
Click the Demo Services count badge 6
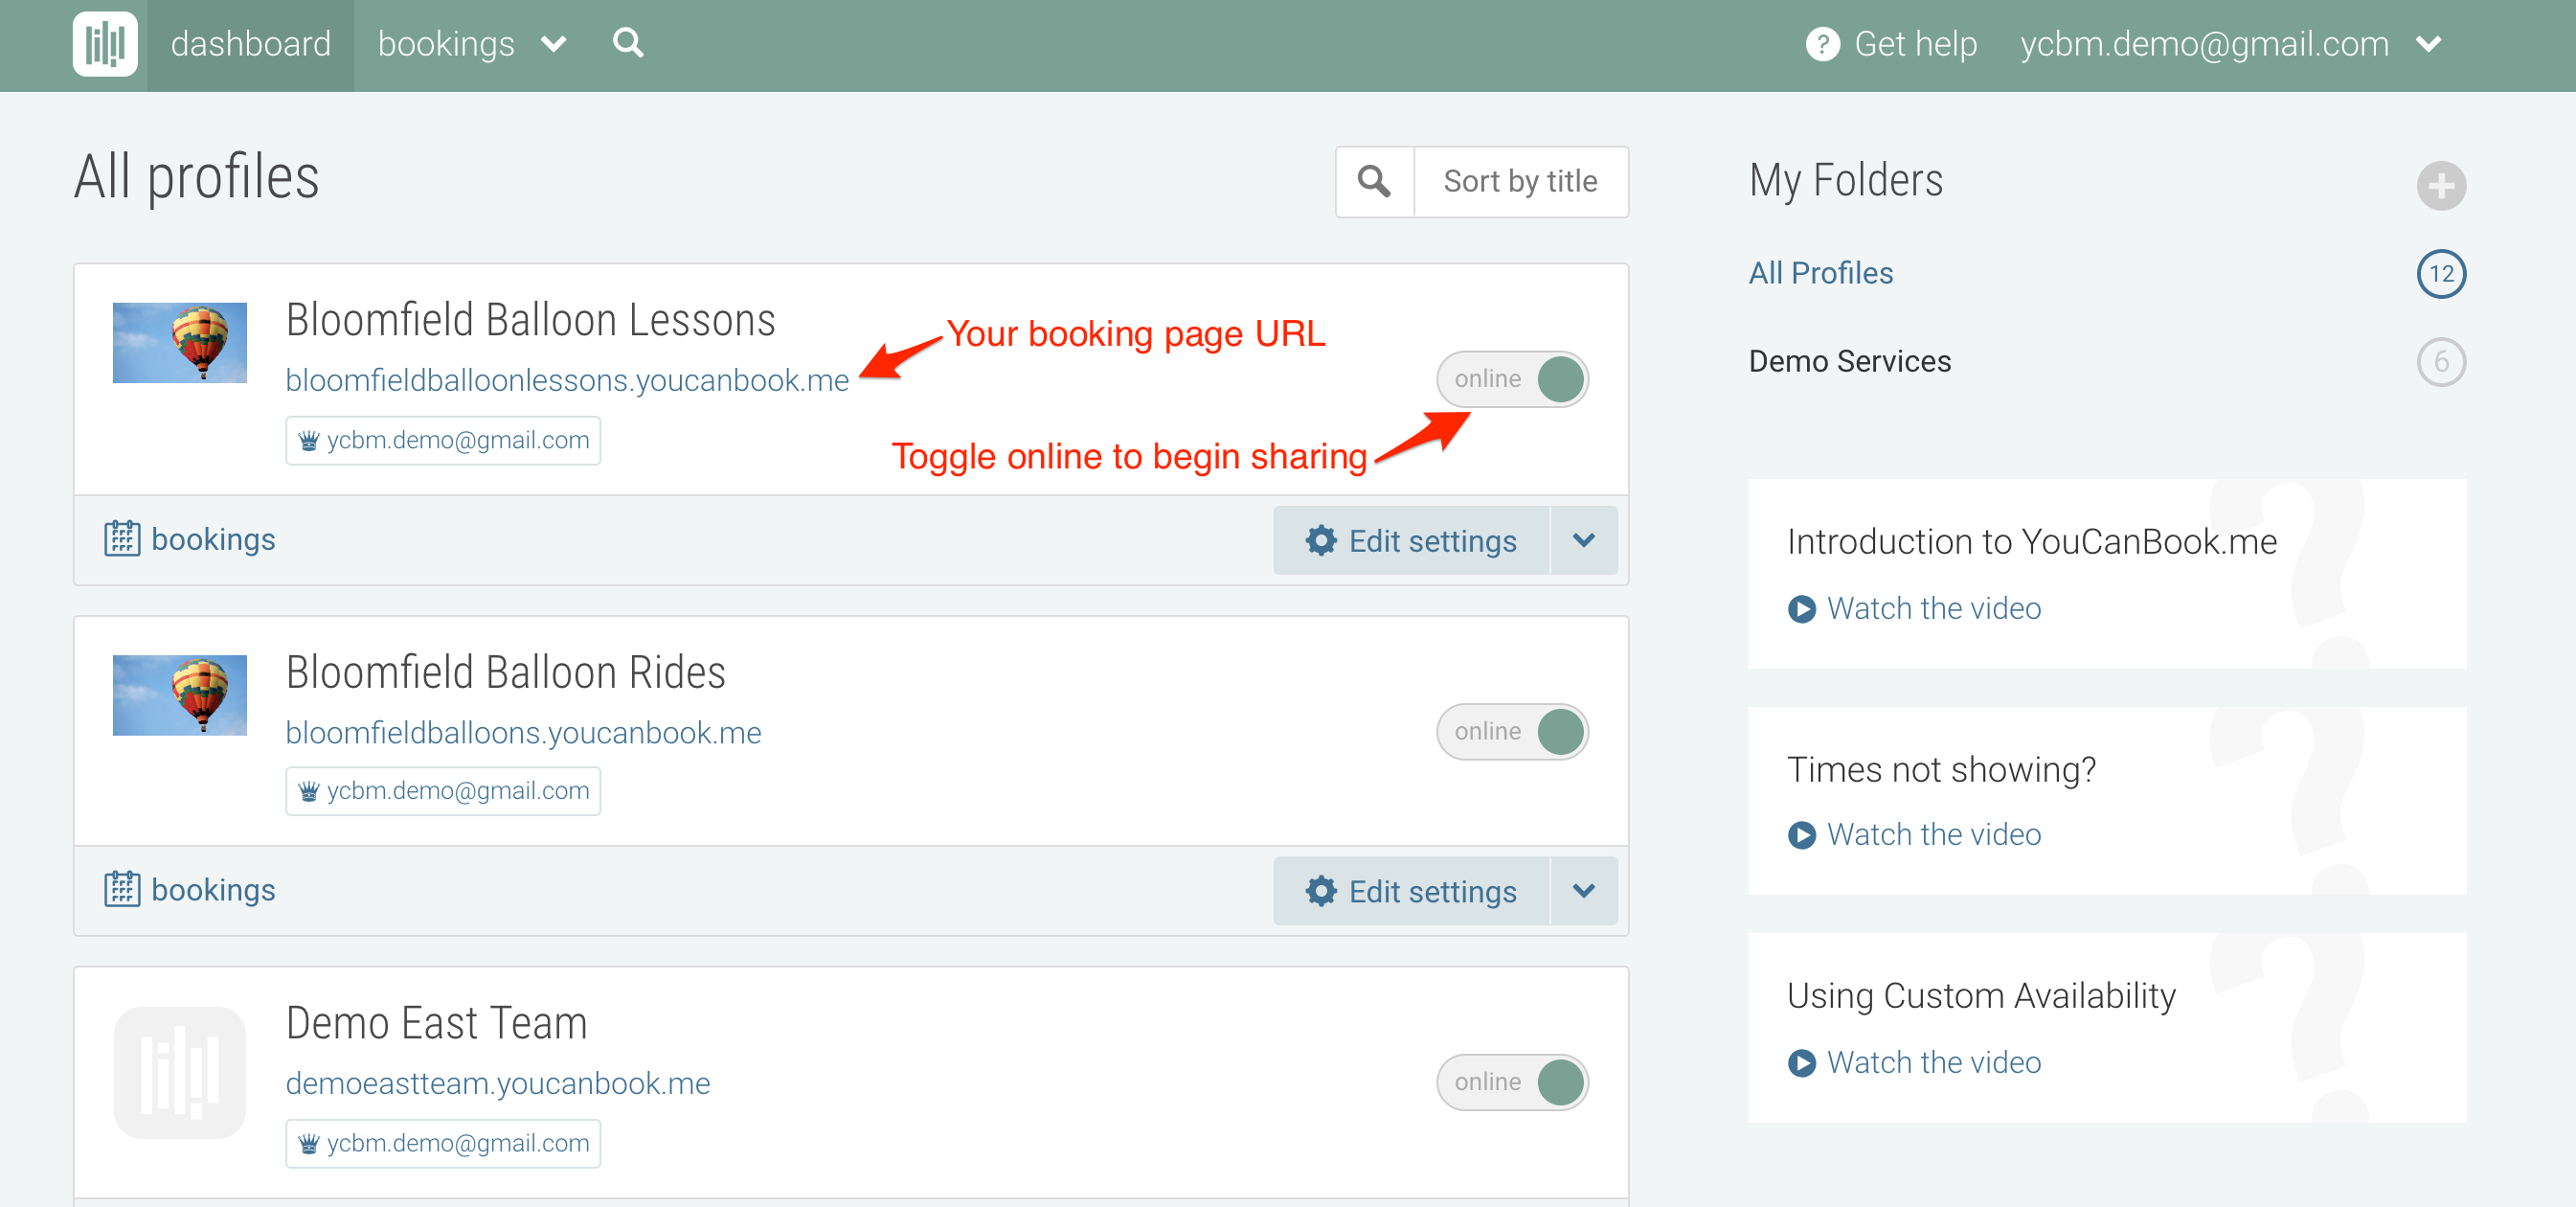[2441, 362]
